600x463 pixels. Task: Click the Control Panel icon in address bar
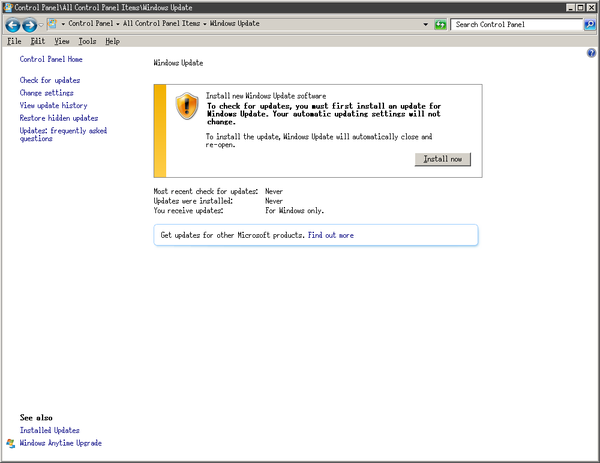tap(52, 24)
